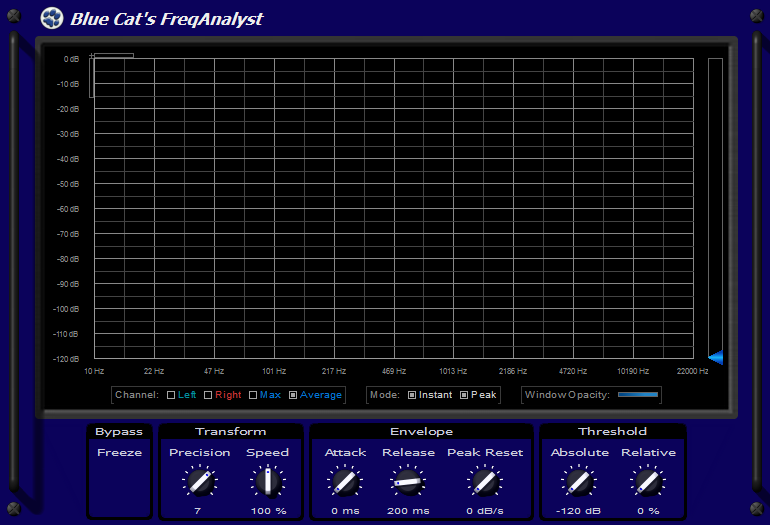Click the Blue Cat paw logo icon
770x525 pixels.
pyautogui.click(x=52, y=18)
